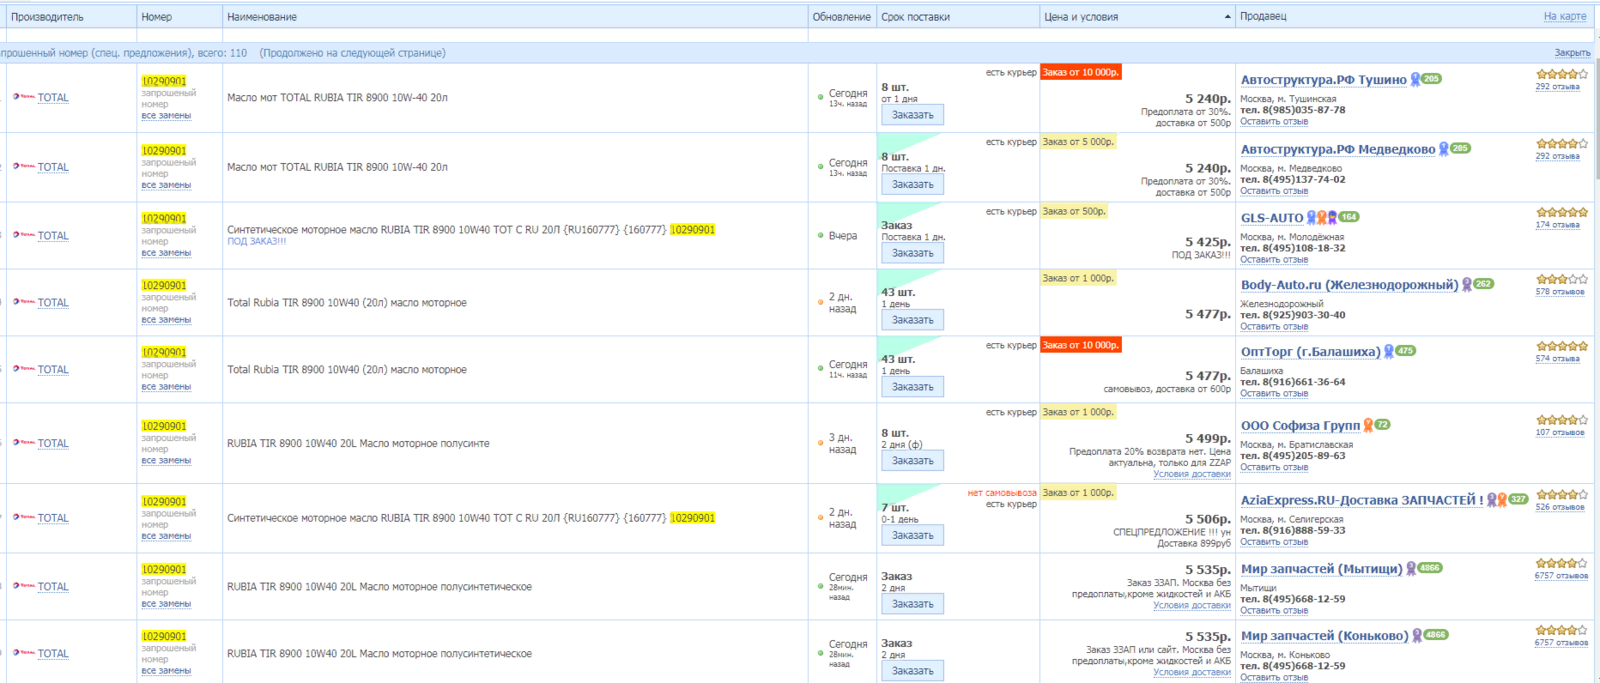1600x683 pixels.
Task: Click the green 262 badge next to Body-Auto.ru
Action: pyautogui.click(x=1484, y=283)
